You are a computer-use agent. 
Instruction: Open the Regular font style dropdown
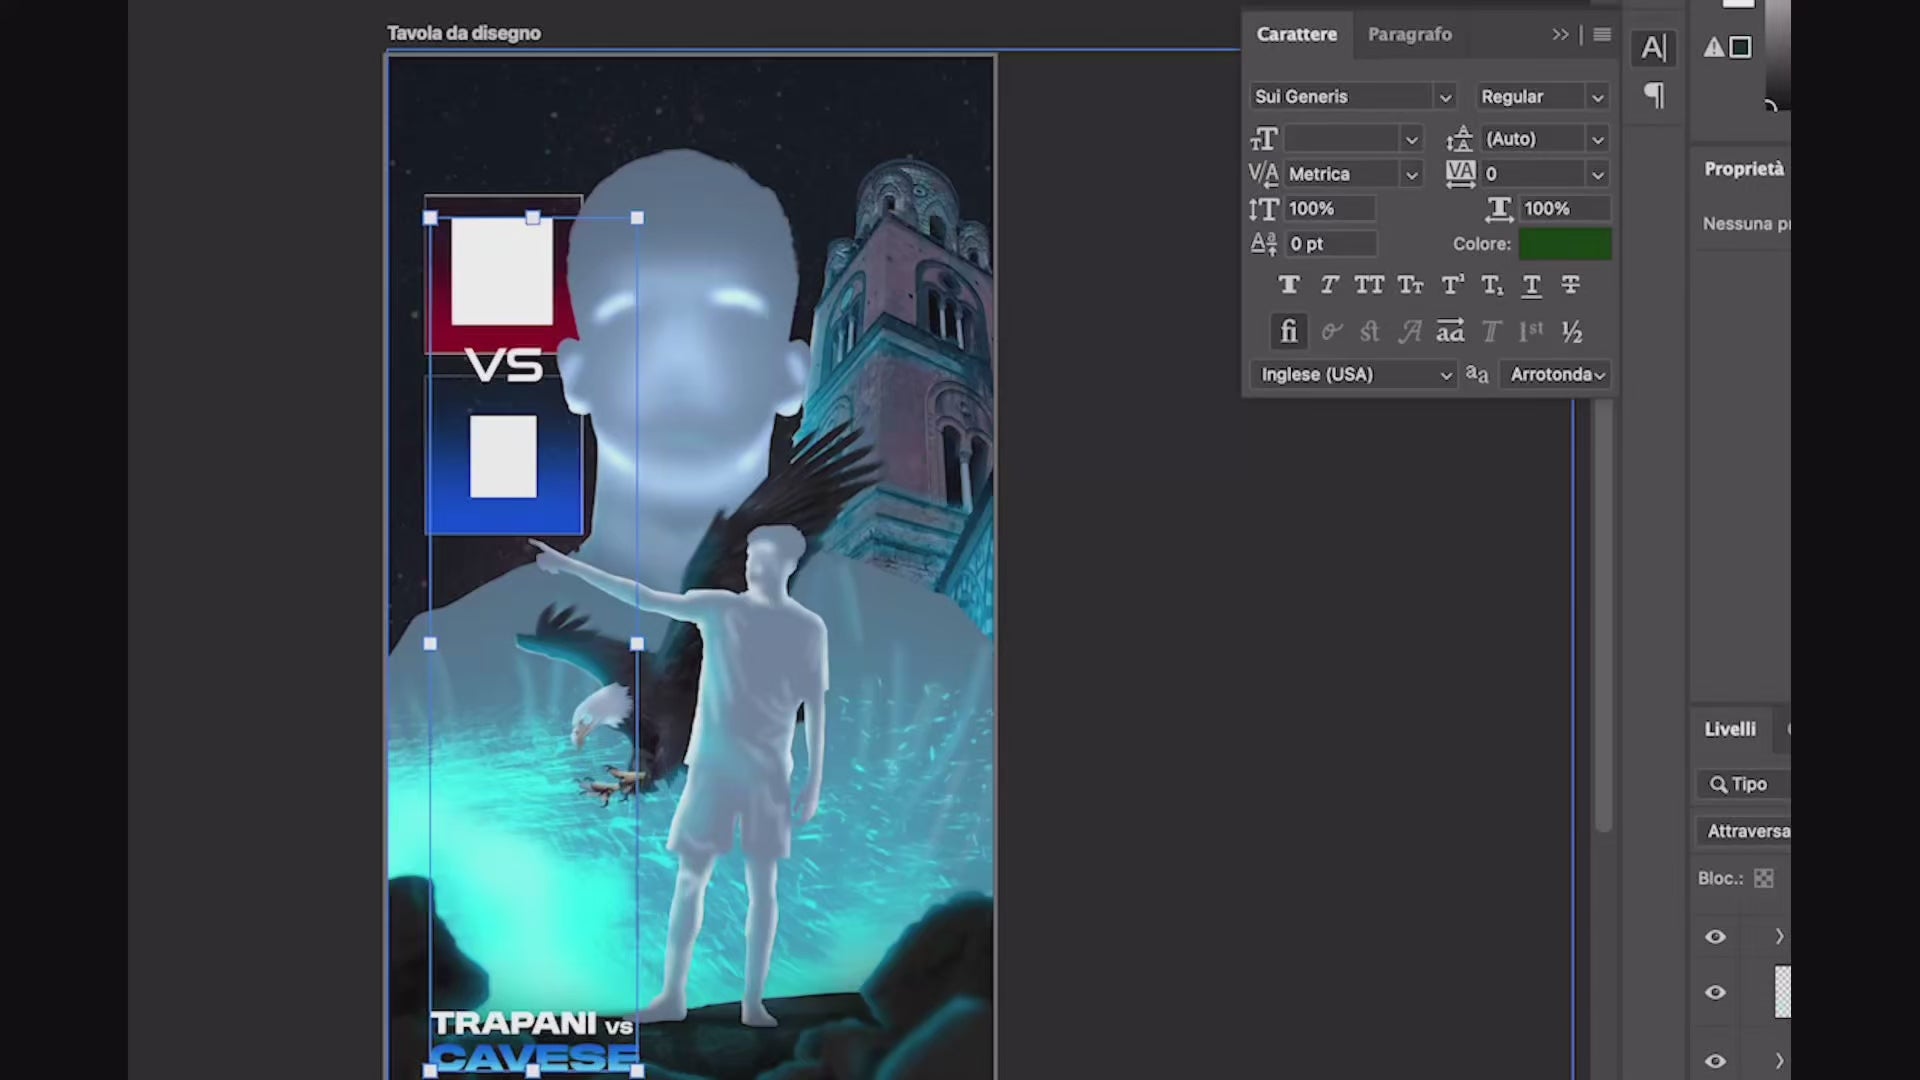(1597, 97)
